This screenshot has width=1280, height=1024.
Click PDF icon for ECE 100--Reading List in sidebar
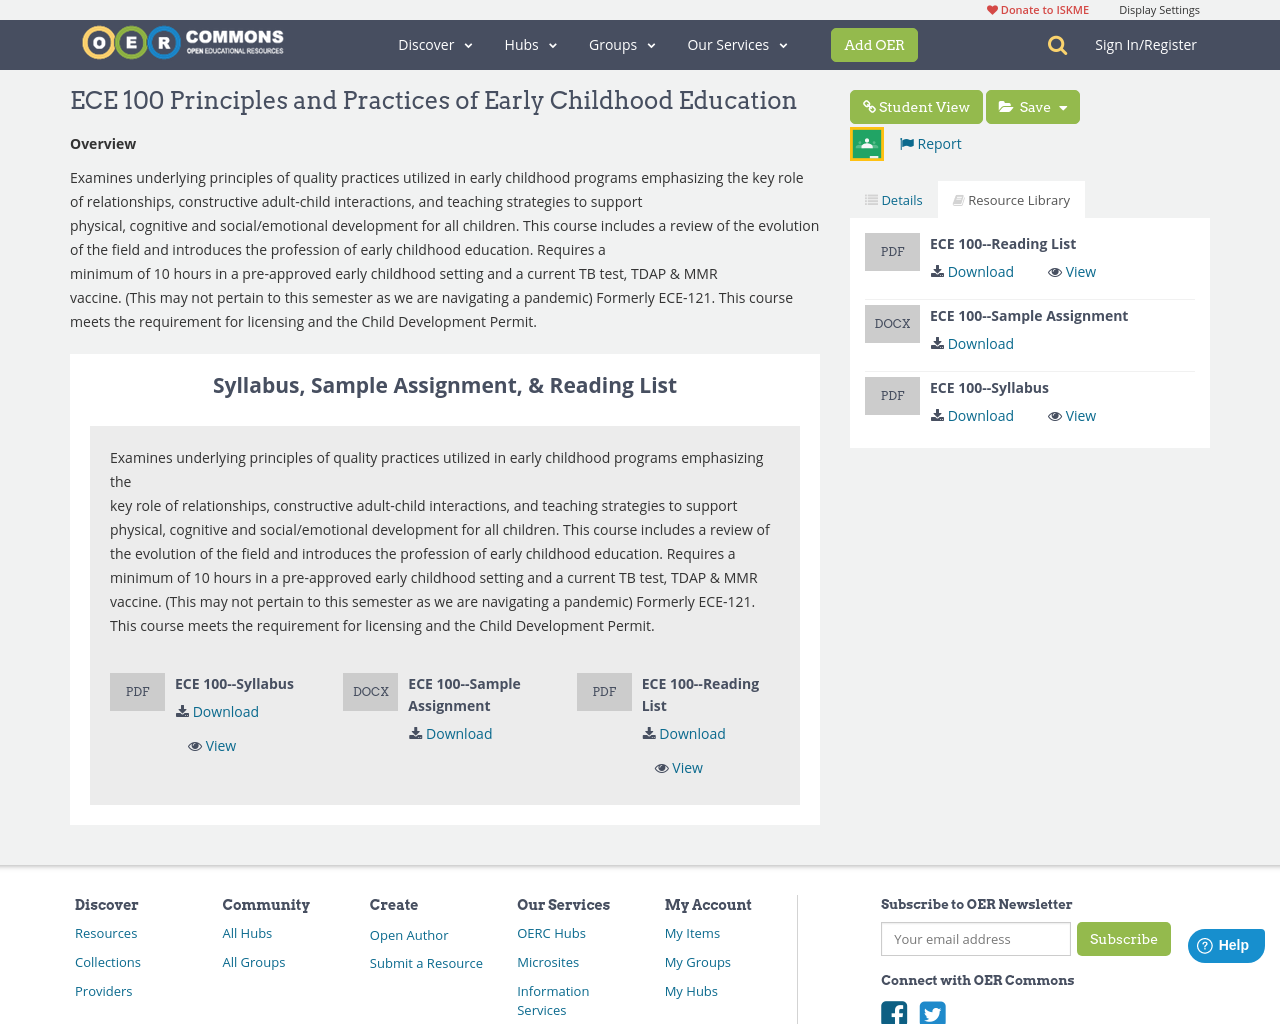click(x=892, y=252)
